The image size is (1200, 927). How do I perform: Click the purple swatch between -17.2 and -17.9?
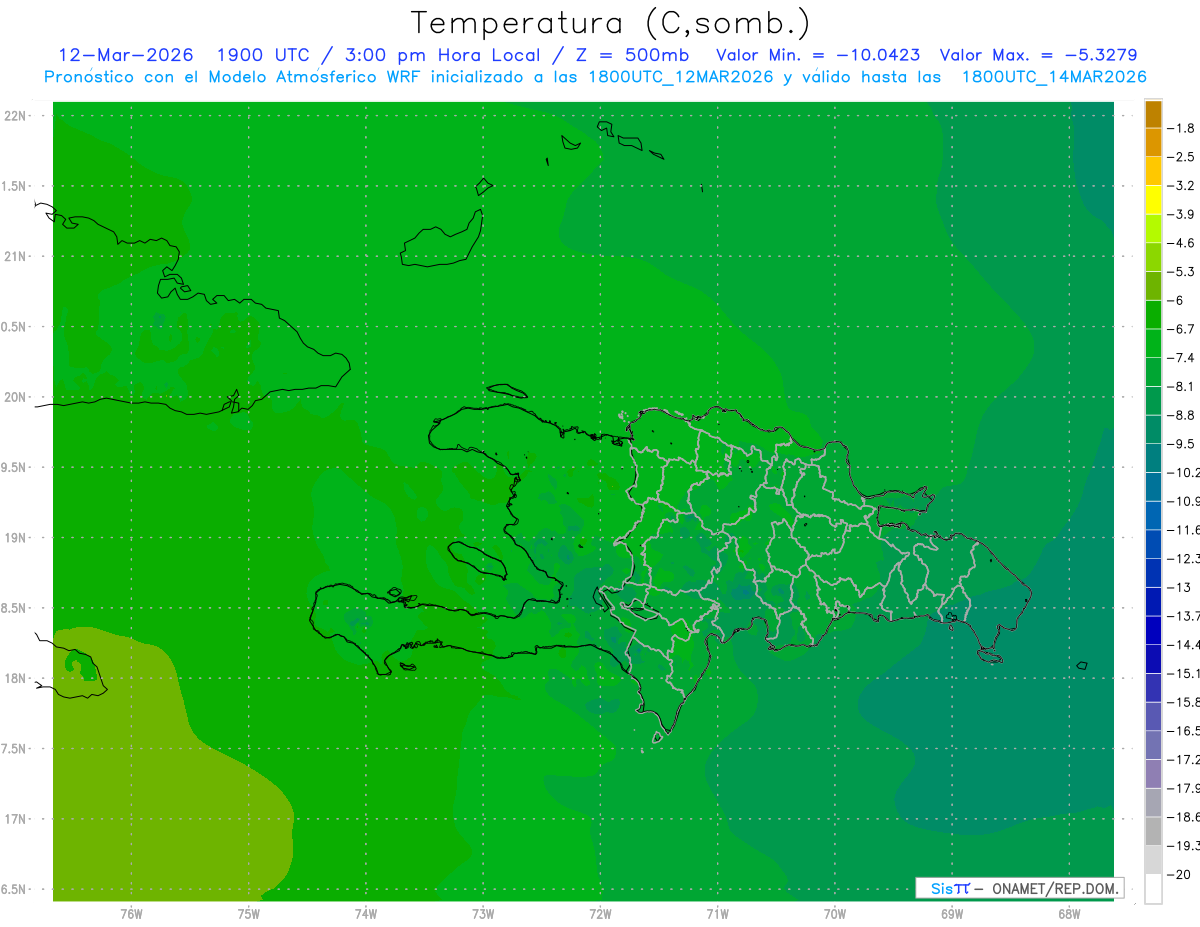pos(1153,773)
